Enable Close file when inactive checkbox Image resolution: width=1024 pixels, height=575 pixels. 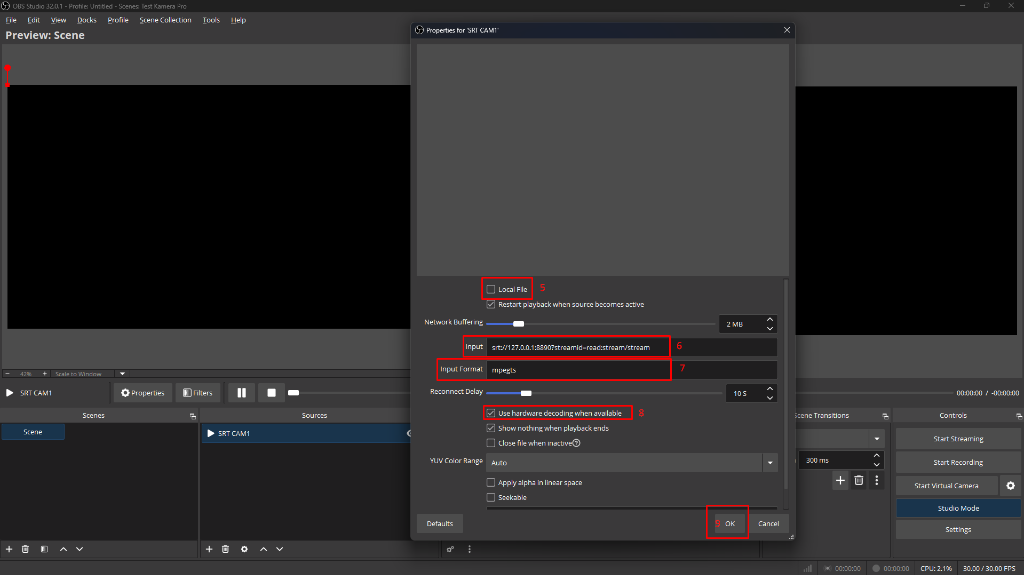491,443
